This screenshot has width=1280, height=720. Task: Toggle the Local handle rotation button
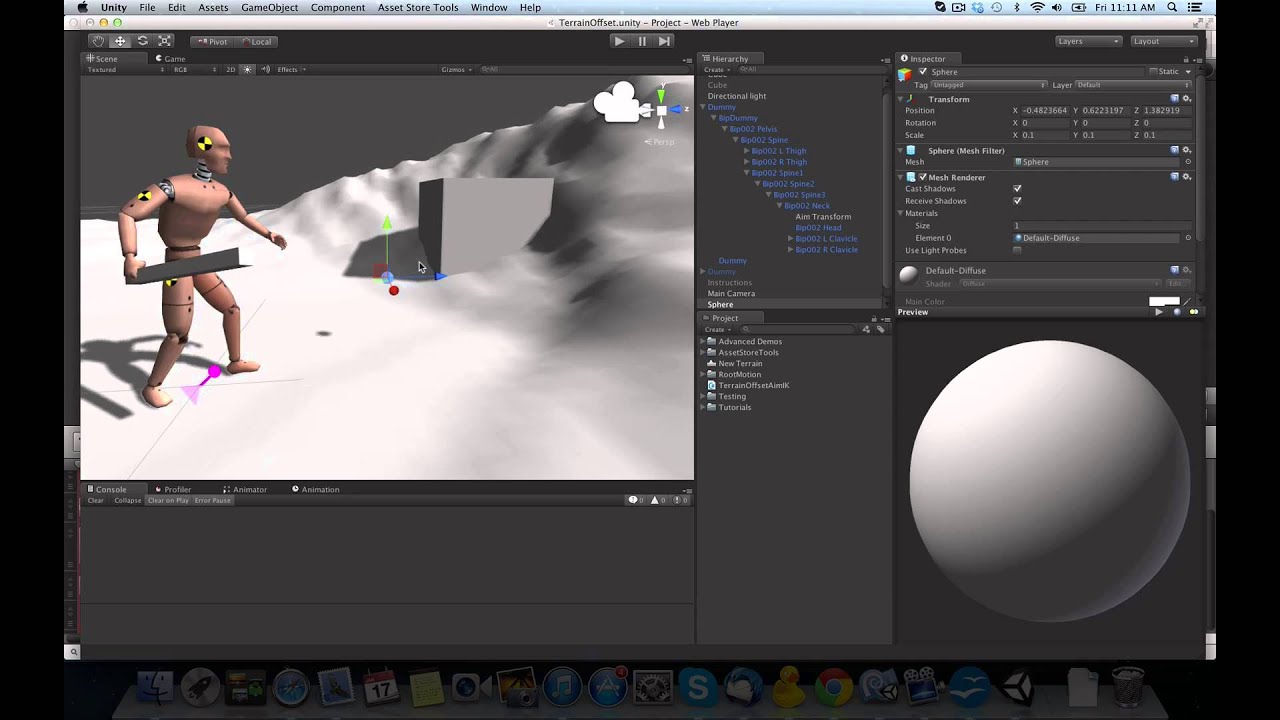point(257,41)
